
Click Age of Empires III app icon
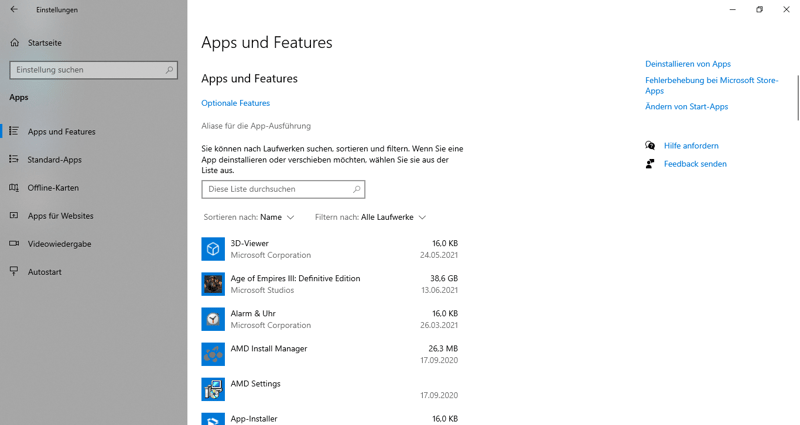pyautogui.click(x=213, y=284)
